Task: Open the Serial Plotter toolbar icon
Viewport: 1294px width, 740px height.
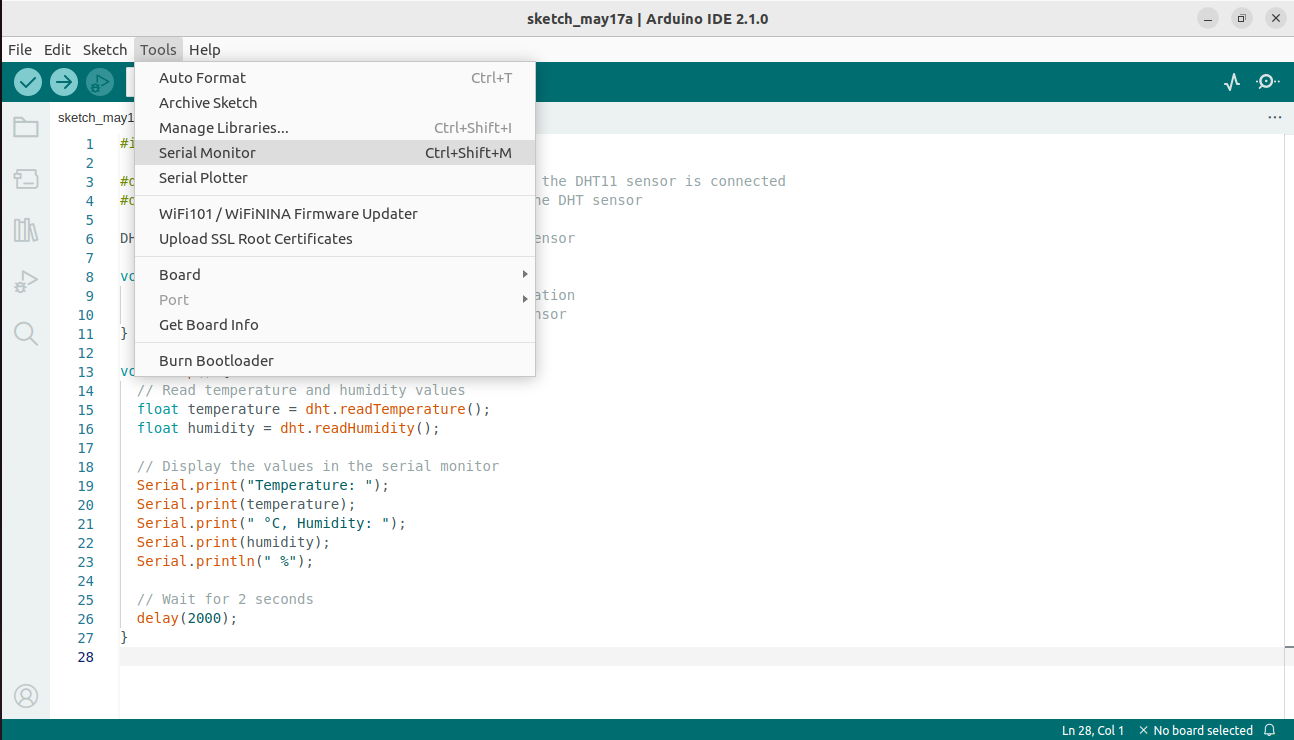Action: (x=1232, y=82)
